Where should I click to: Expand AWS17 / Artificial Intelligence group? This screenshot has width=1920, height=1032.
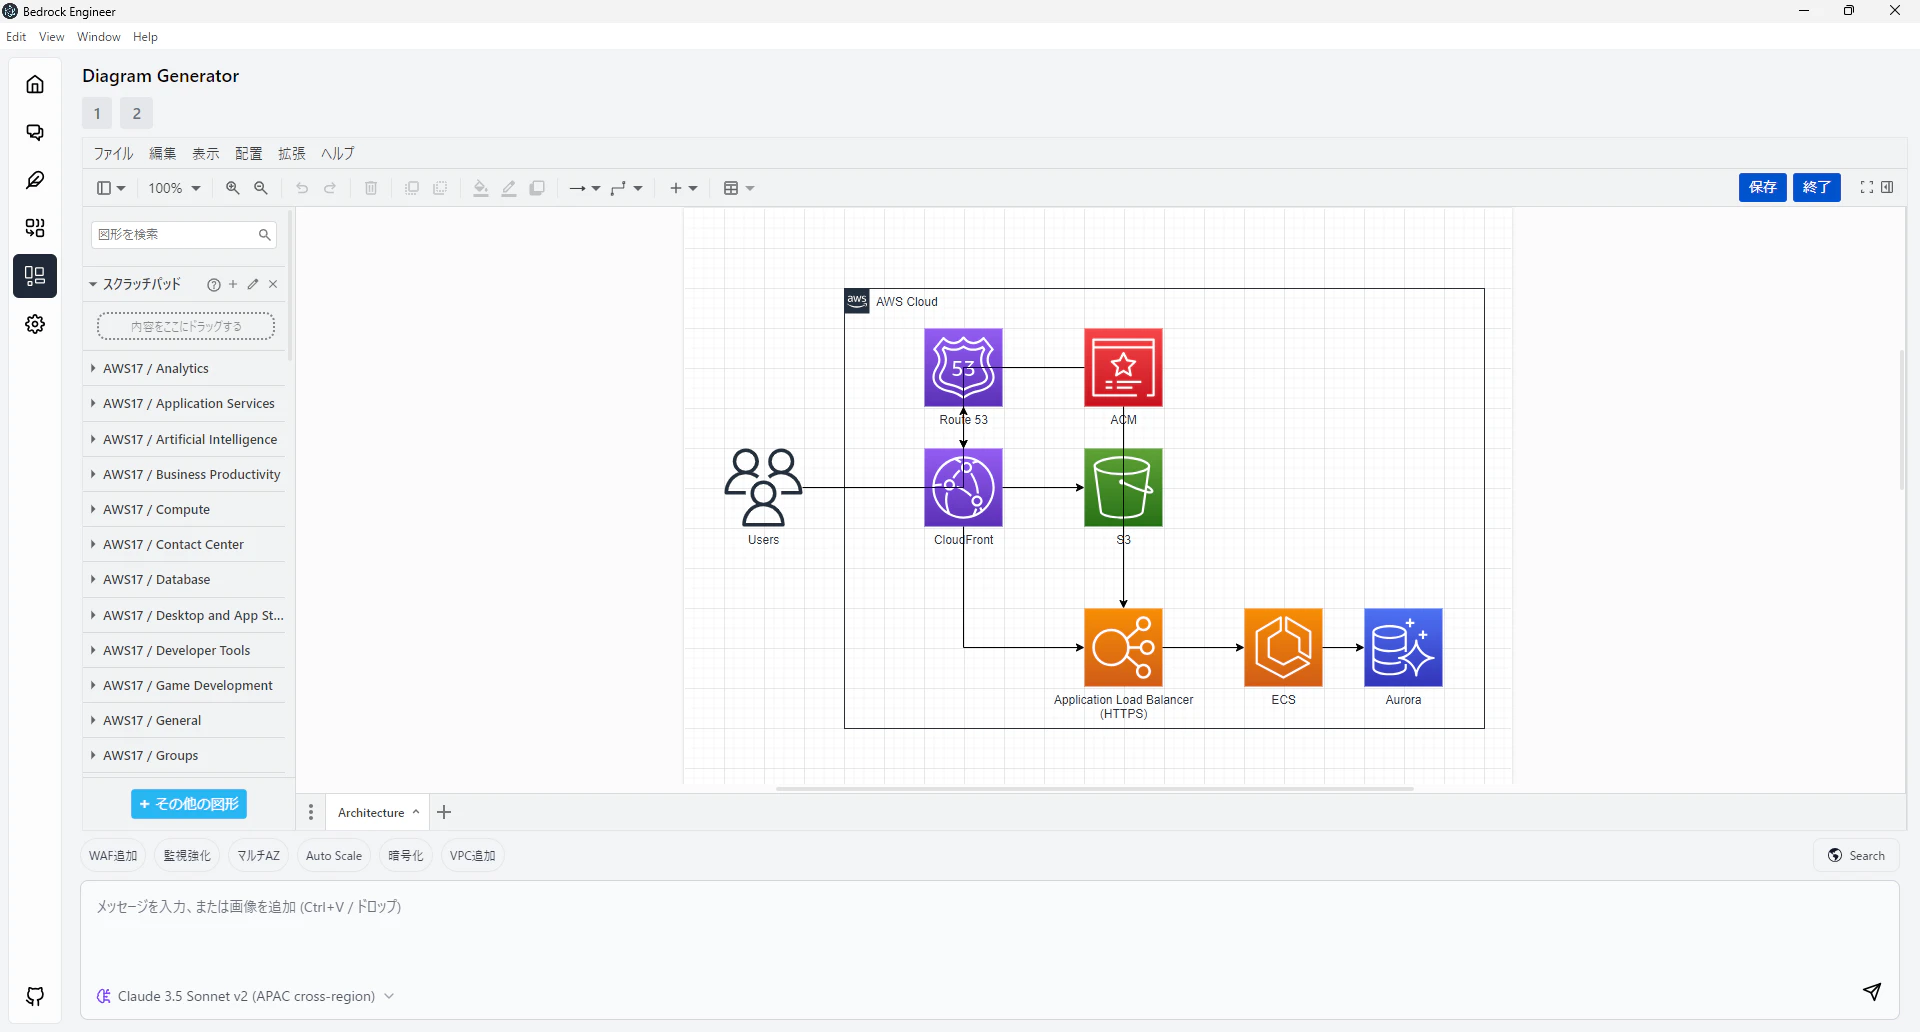[189, 440]
